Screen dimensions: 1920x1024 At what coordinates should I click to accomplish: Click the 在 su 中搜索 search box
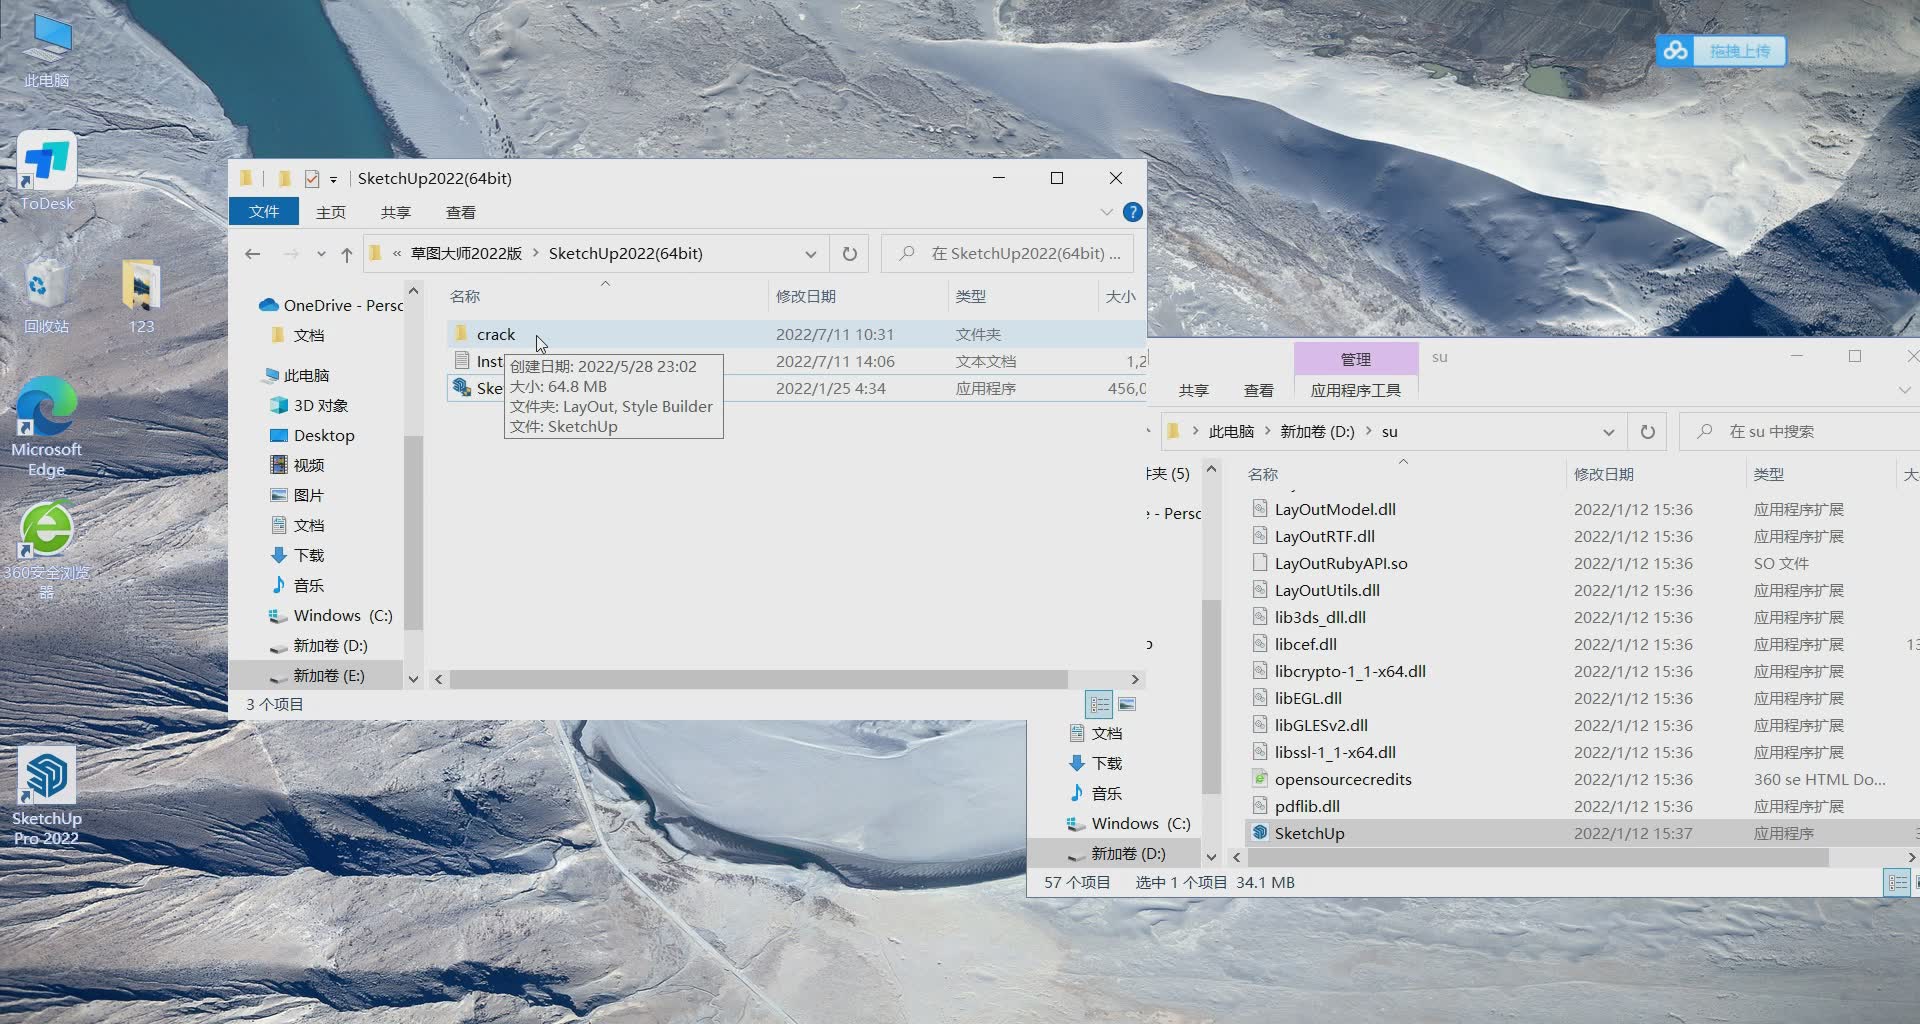point(1800,432)
